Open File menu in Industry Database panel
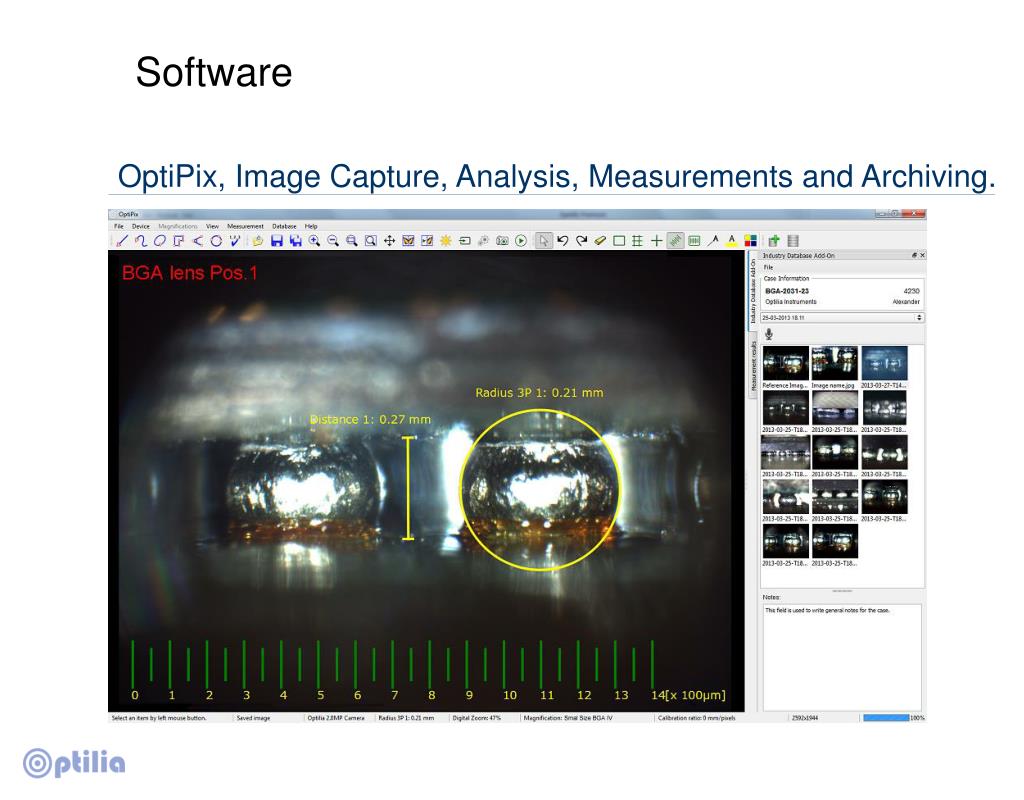The width and height of the screenshot is (1024, 800). pyautogui.click(x=769, y=267)
